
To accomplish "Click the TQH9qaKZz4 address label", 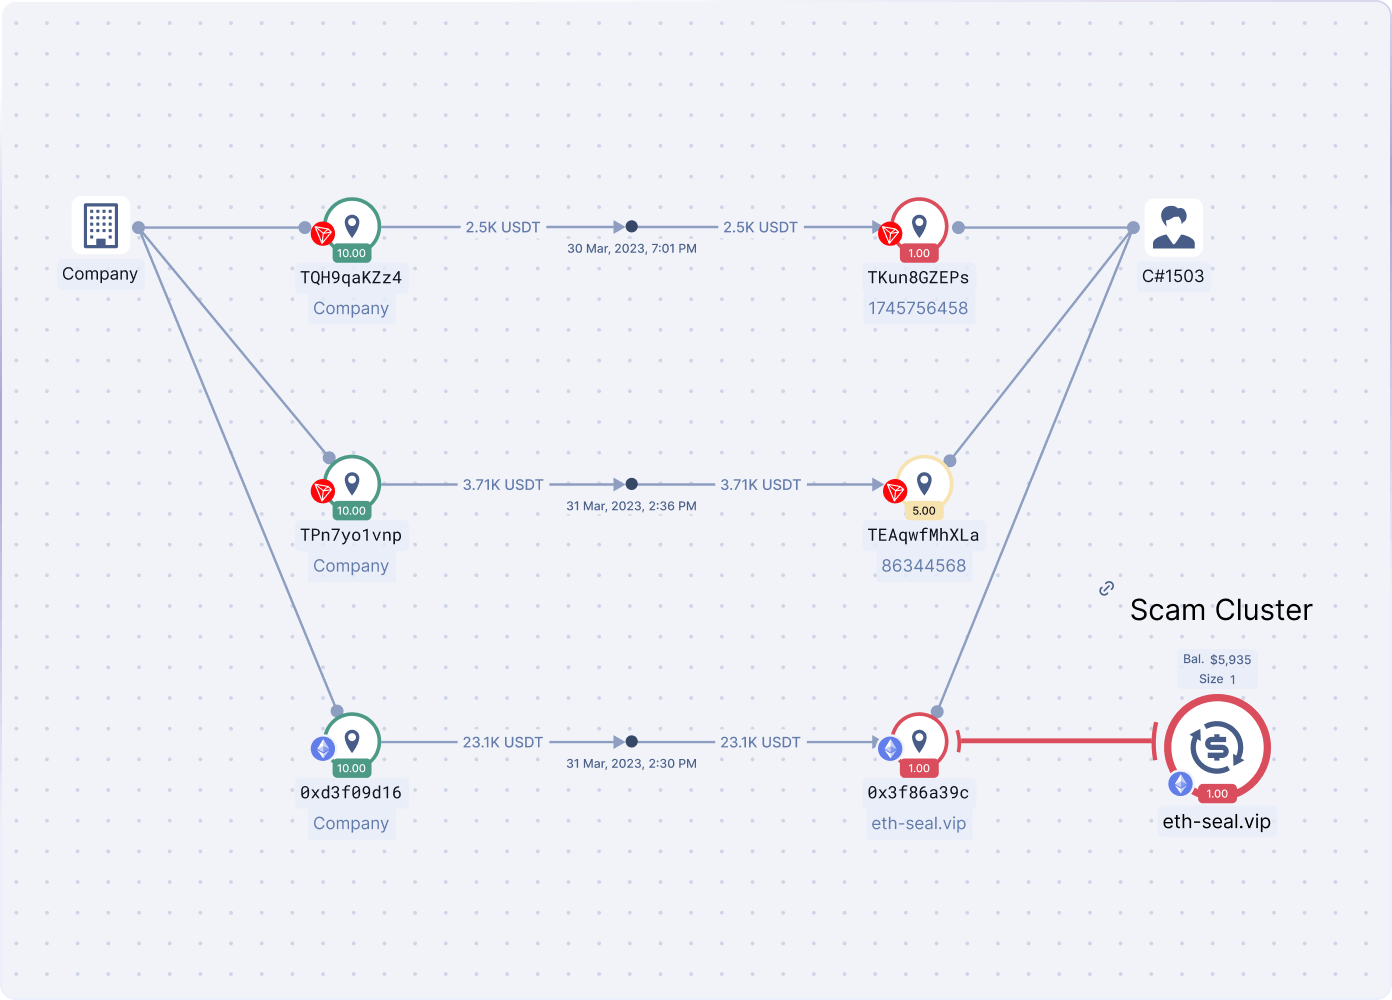I will [351, 277].
